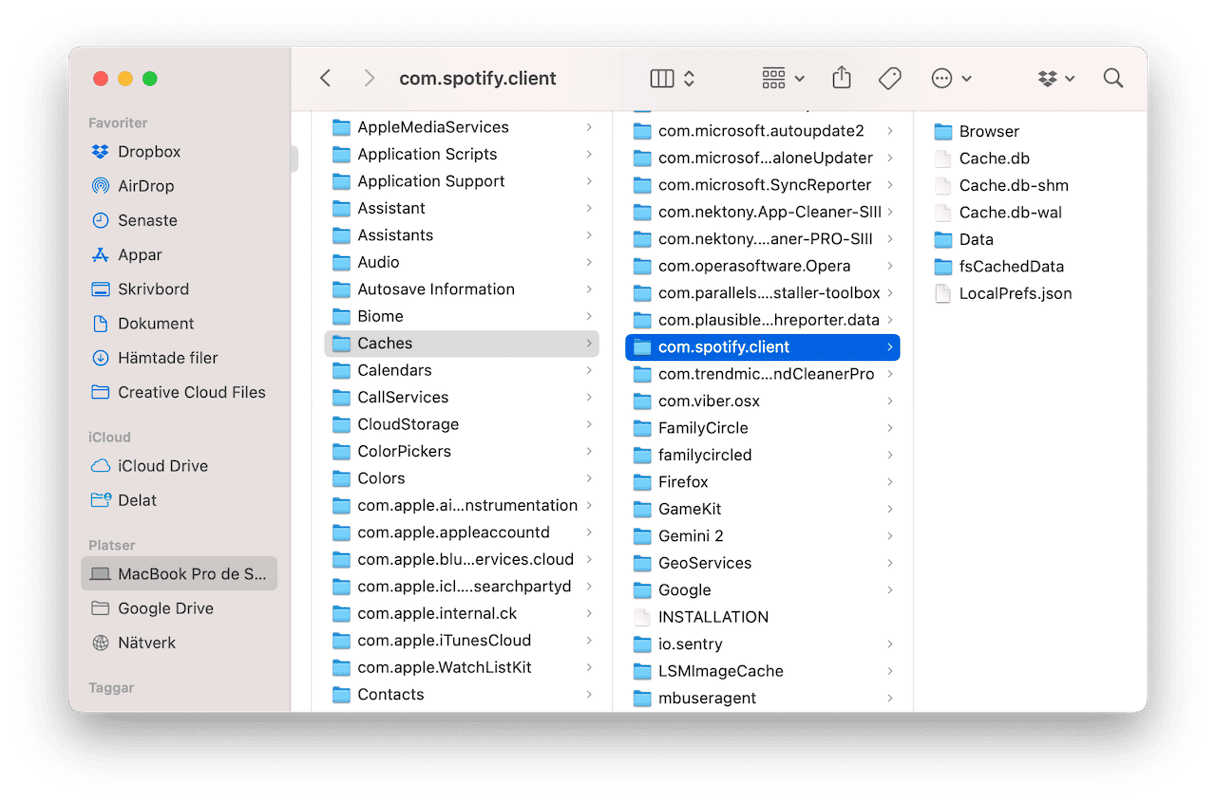Open AirDrop in the sidebar
Viewport: 1216px width, 803px height.
coord(145,186)
